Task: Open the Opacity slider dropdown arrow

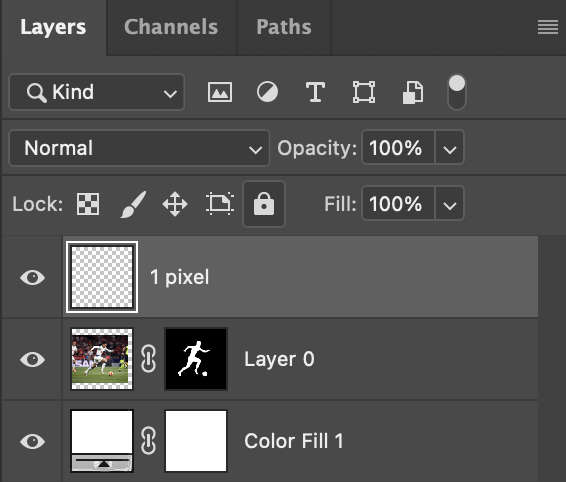Action: (450, 148)
